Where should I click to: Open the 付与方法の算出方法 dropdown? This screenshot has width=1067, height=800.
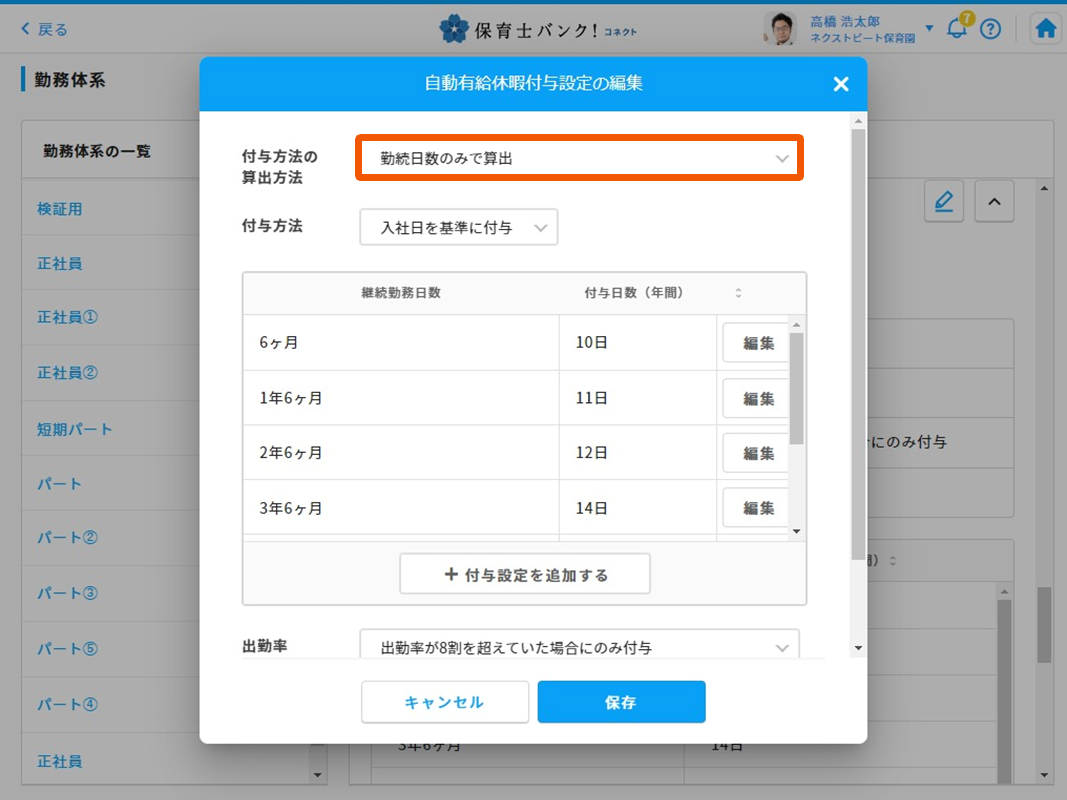pyautogui.click(x=579, y=158)
